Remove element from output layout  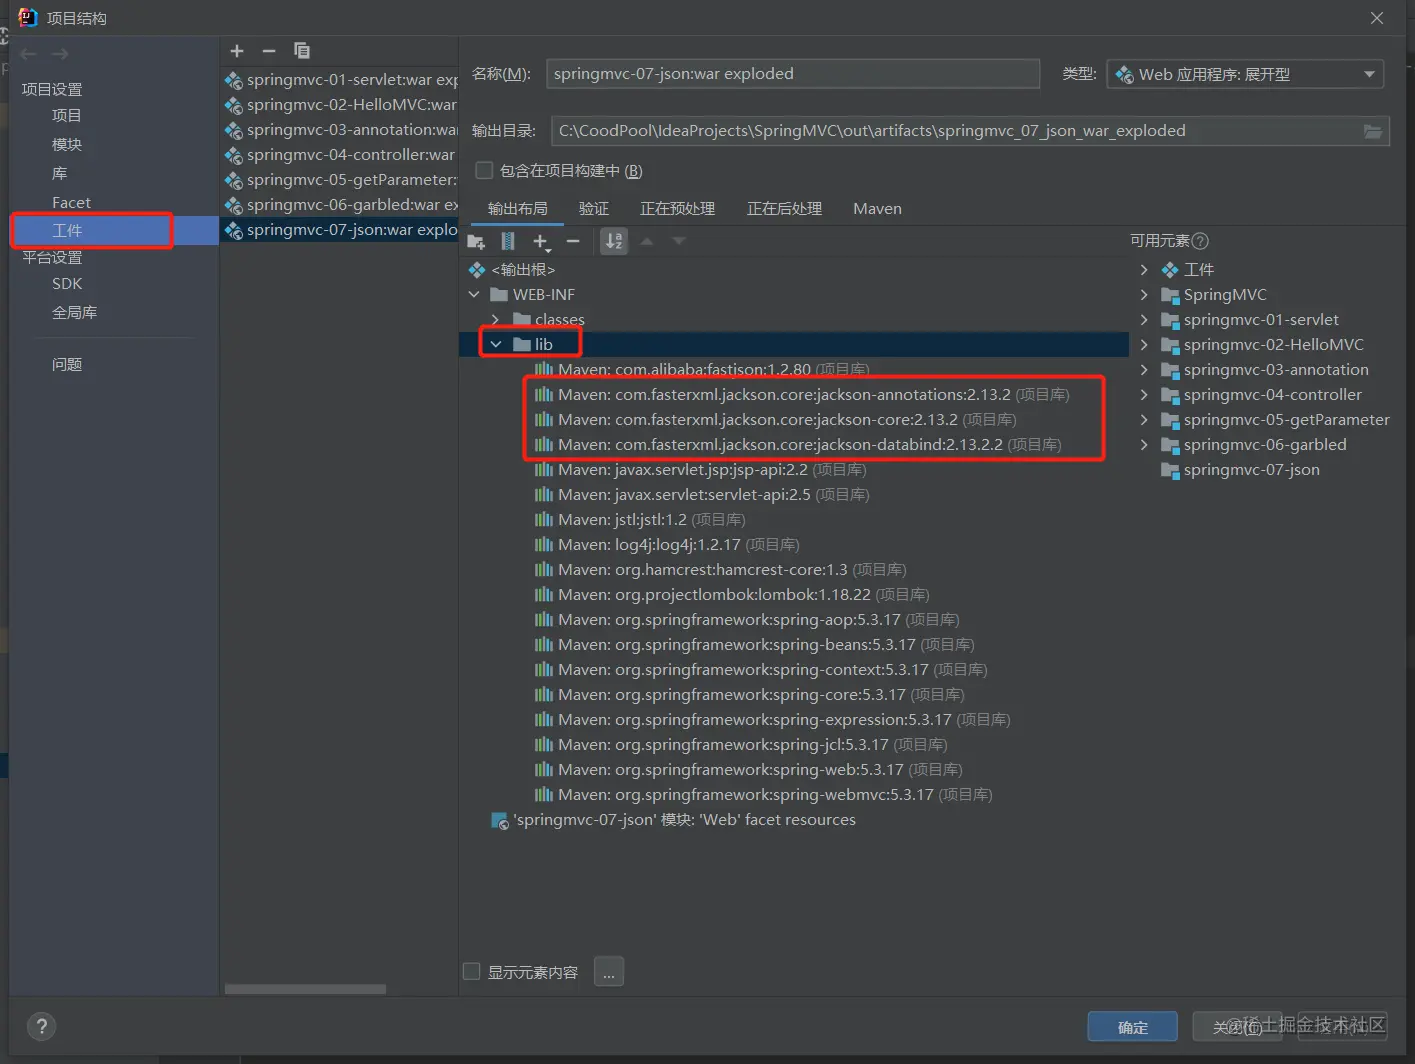pos(573,241)
